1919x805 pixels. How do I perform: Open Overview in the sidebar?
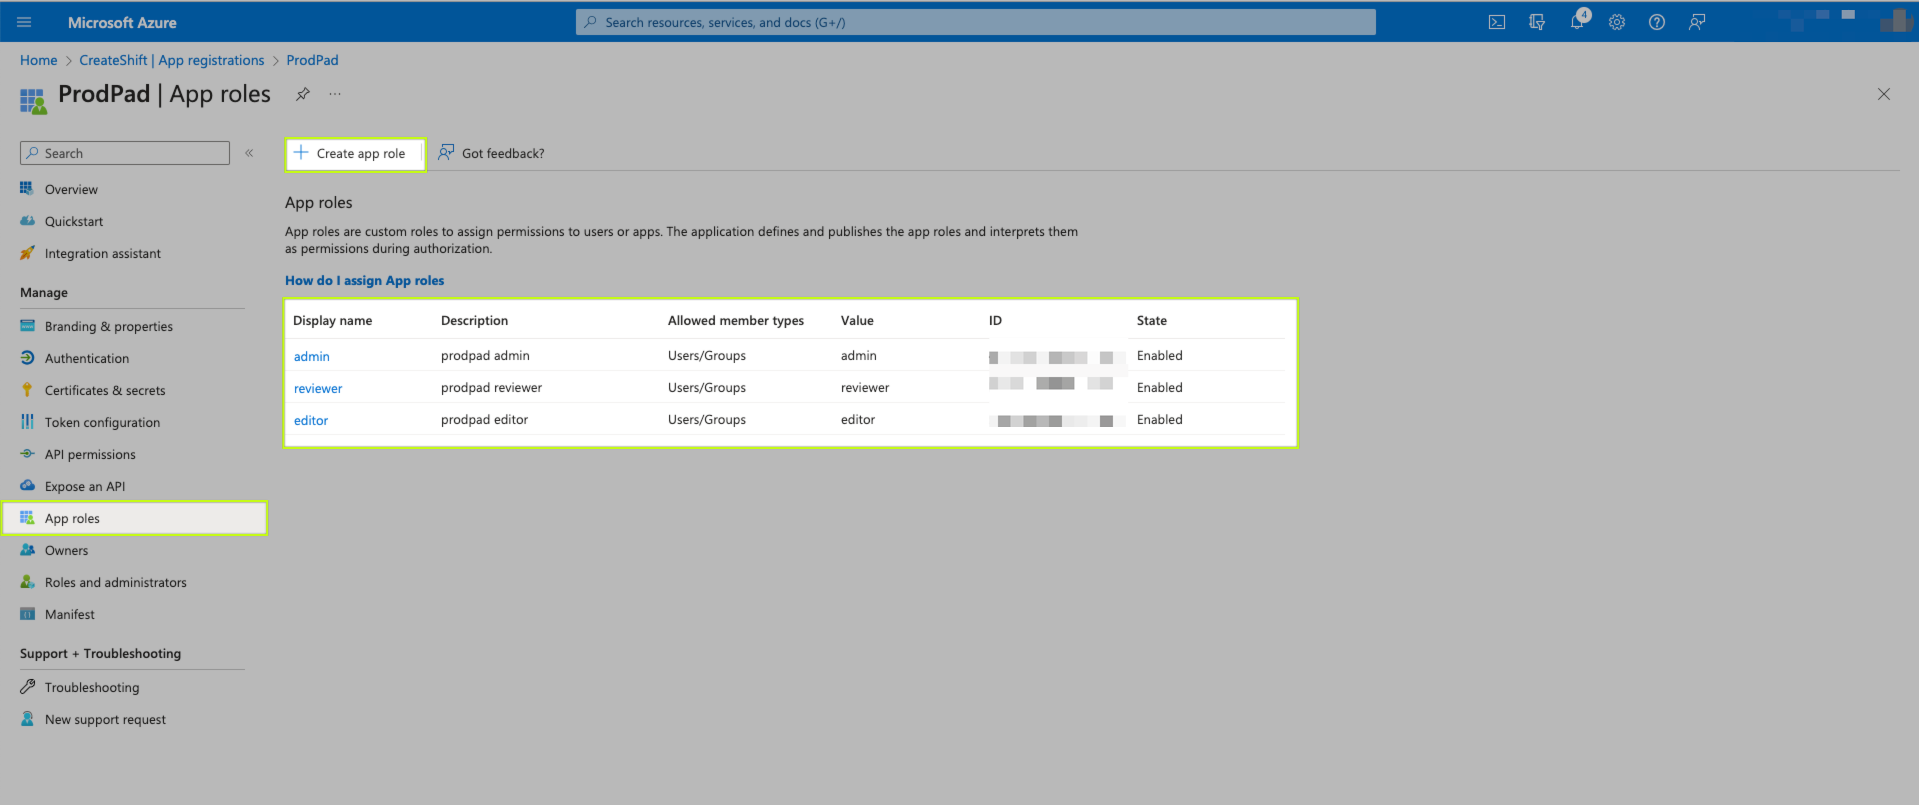pyautogui.click(x=71, y=189)
